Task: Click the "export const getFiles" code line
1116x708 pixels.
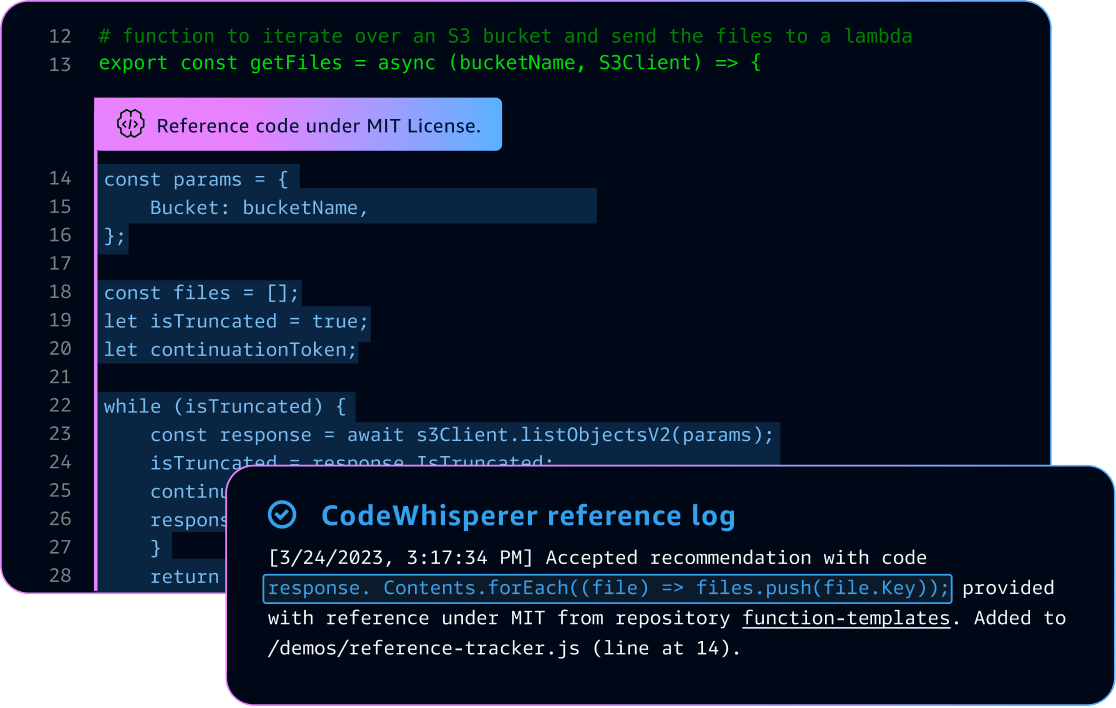Action: coord(430,64)
